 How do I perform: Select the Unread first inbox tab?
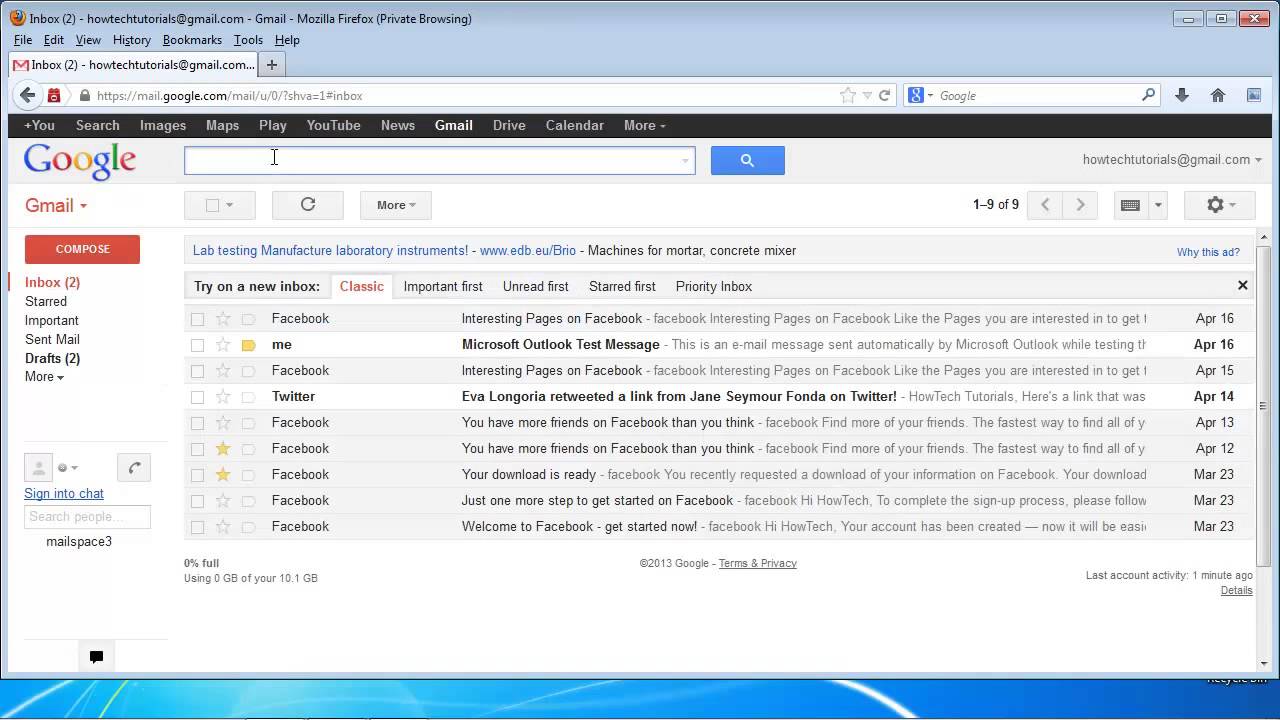tap(535, 286)
